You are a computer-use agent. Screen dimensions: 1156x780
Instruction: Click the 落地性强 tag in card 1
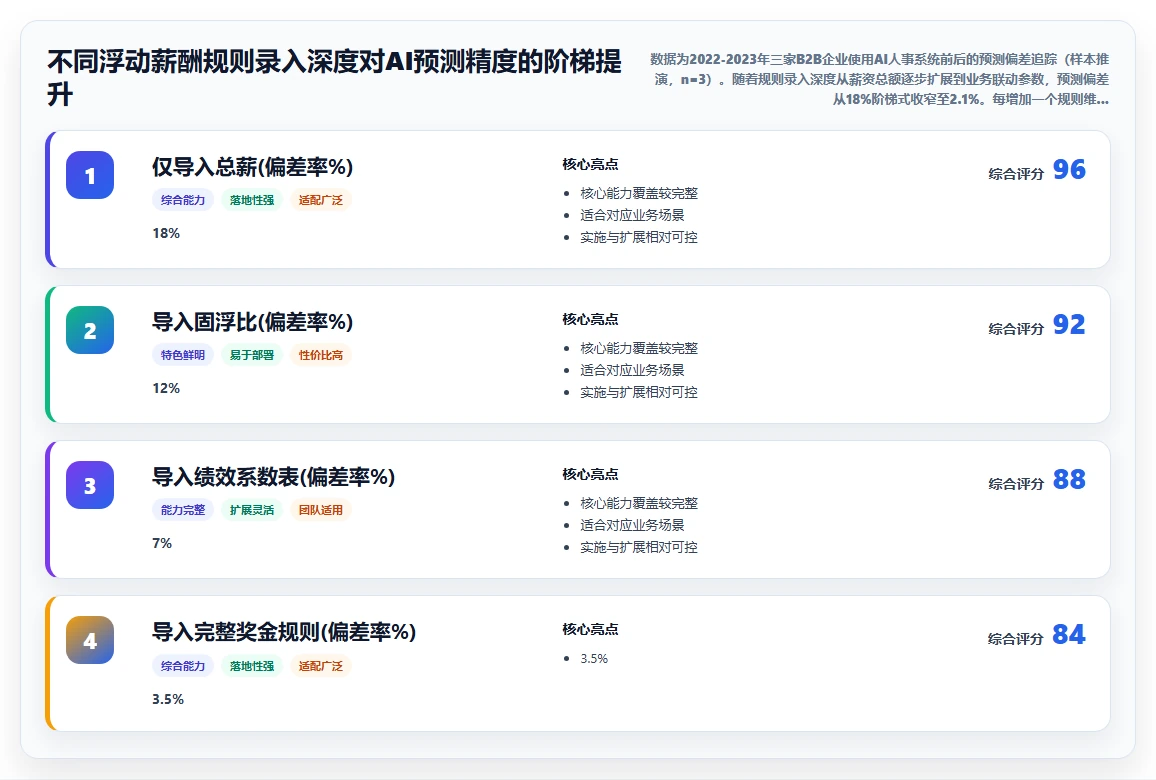coord(251,200)
